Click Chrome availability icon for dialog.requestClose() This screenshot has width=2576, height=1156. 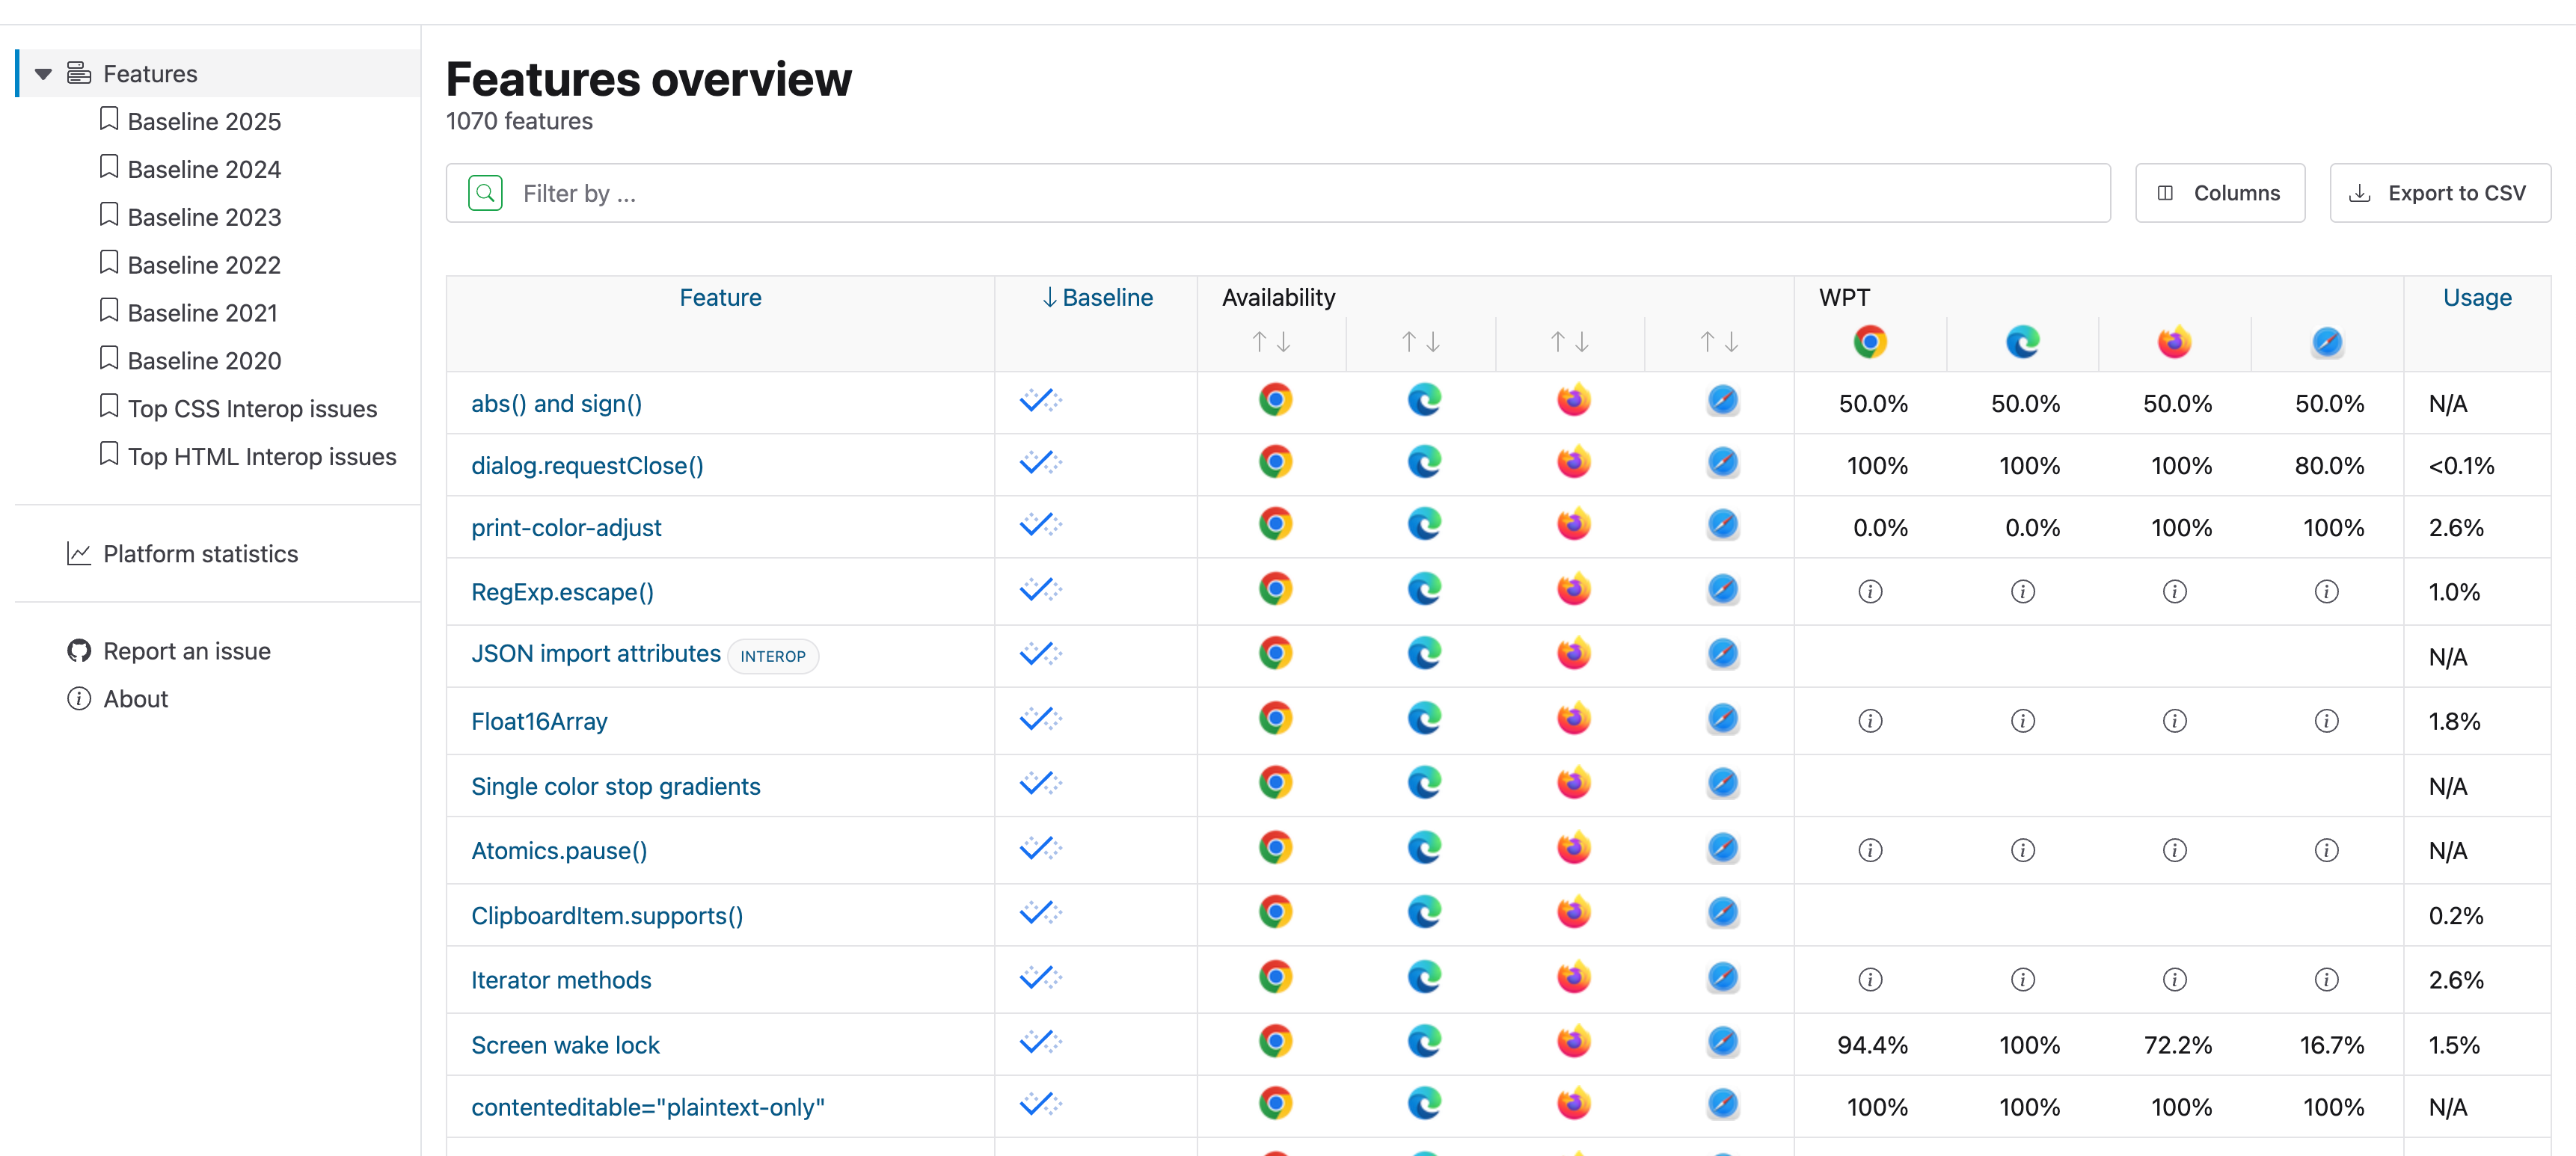(x=1275, y=462)
